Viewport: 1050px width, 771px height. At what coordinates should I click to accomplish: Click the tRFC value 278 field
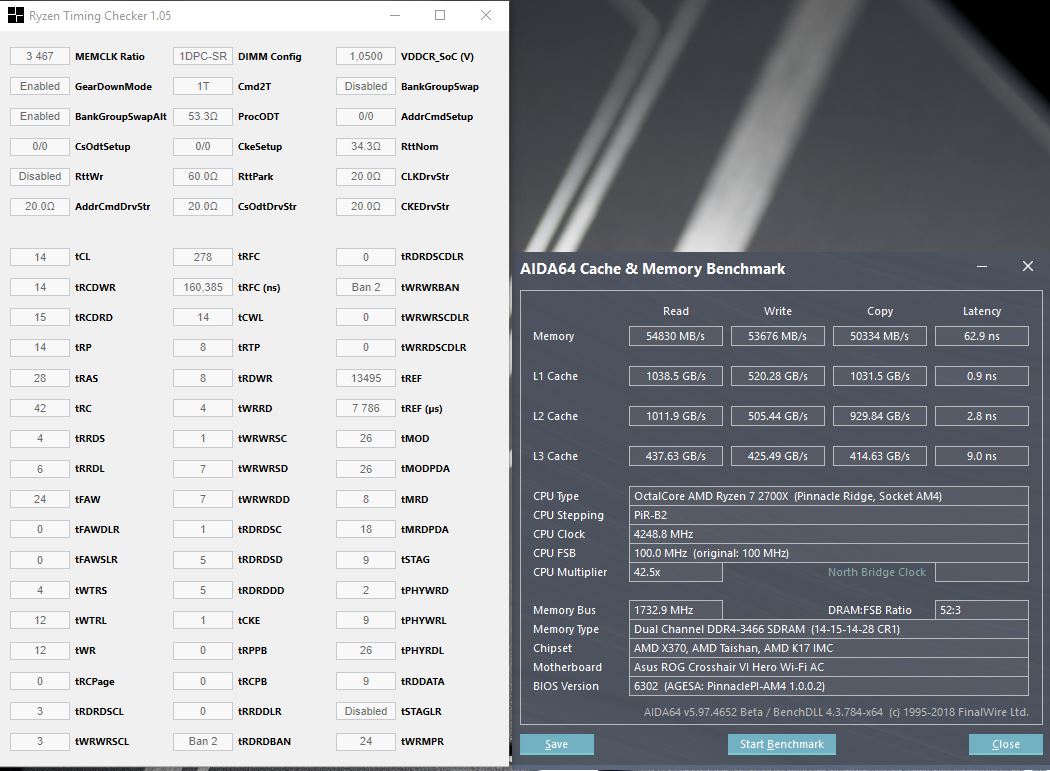203,257
